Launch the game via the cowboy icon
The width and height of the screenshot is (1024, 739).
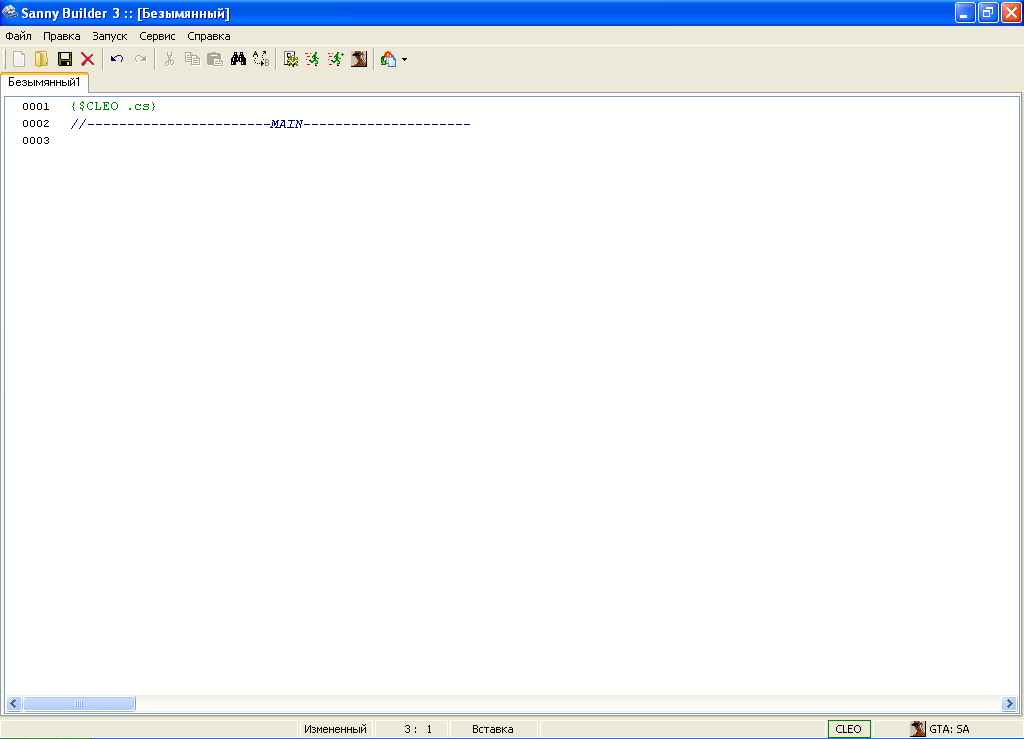click(x=359, y=59)
